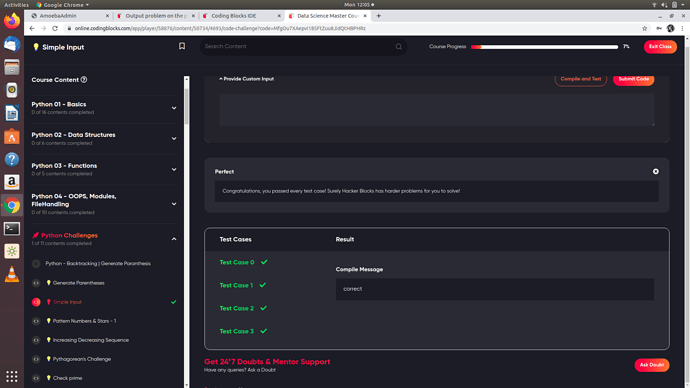
Task: Open Rhythmbox music player in the dock
Action: click(12, 90)
